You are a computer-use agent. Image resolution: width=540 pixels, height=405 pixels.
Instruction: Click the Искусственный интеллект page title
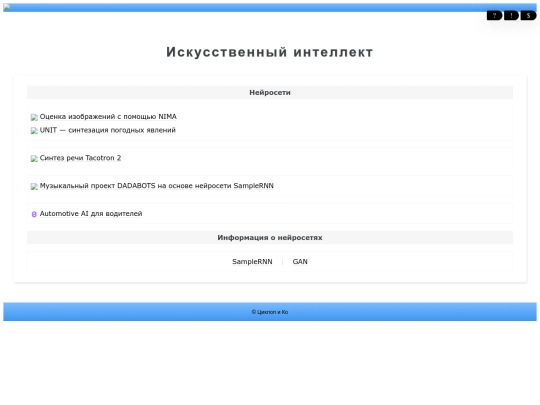(x=270, y=52)
